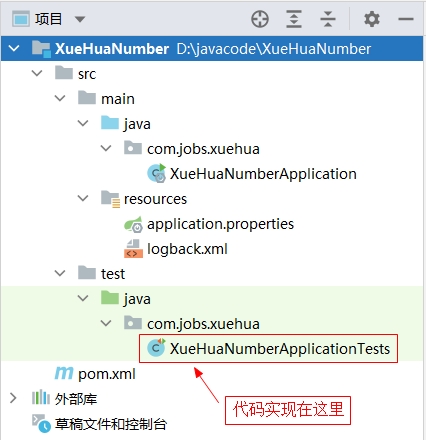The image size is (426, 440).
Task: Click the locate/select opened file crosshair icon
Action: pyautogui.click(x=260, y=19)
